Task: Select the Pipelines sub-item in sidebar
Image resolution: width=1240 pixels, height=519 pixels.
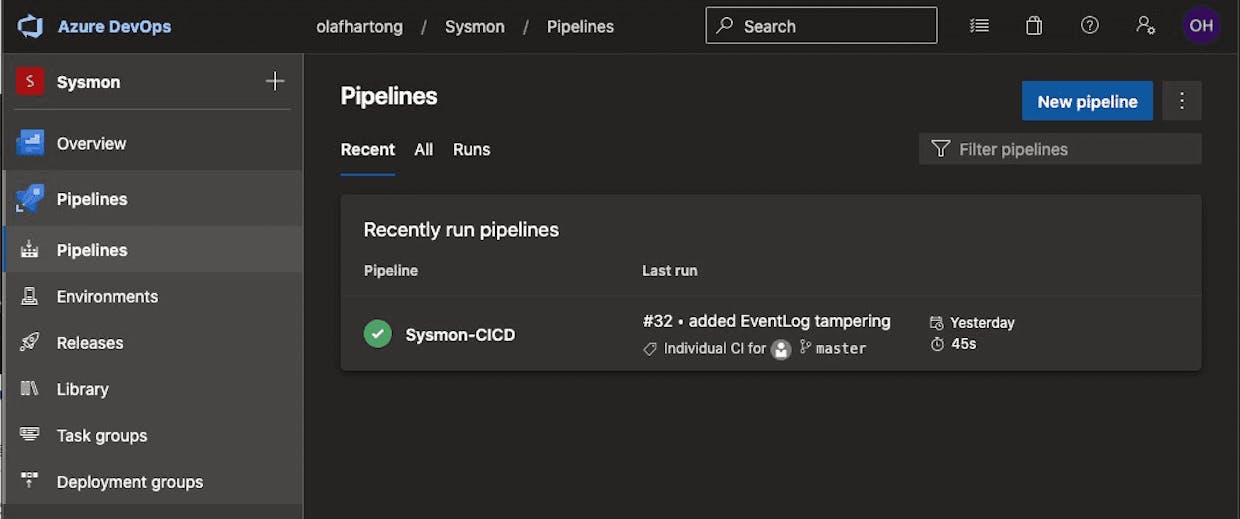Action: [151, 250]
